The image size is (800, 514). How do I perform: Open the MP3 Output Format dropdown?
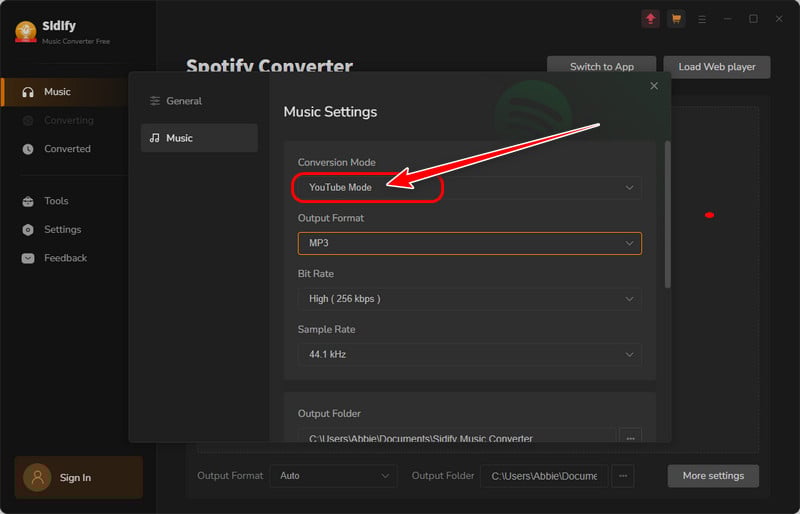tap(469, 243)
